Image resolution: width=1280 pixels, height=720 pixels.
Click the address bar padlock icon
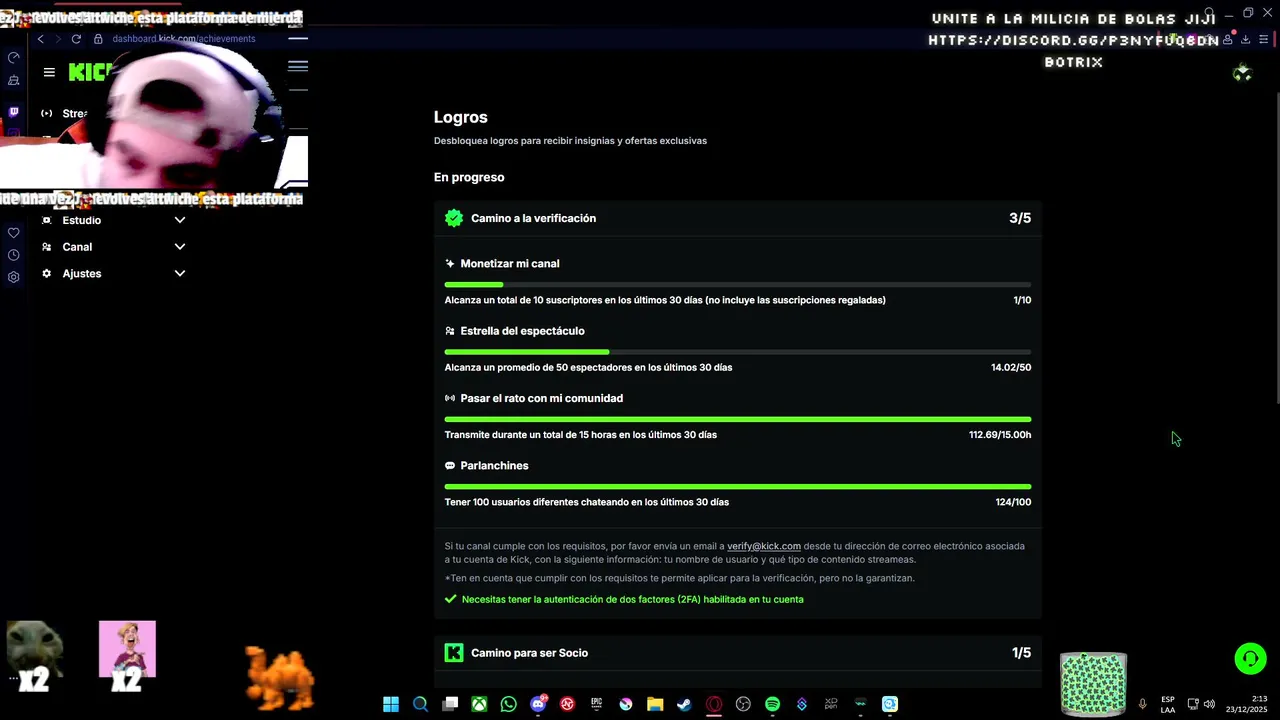point(98,39)
